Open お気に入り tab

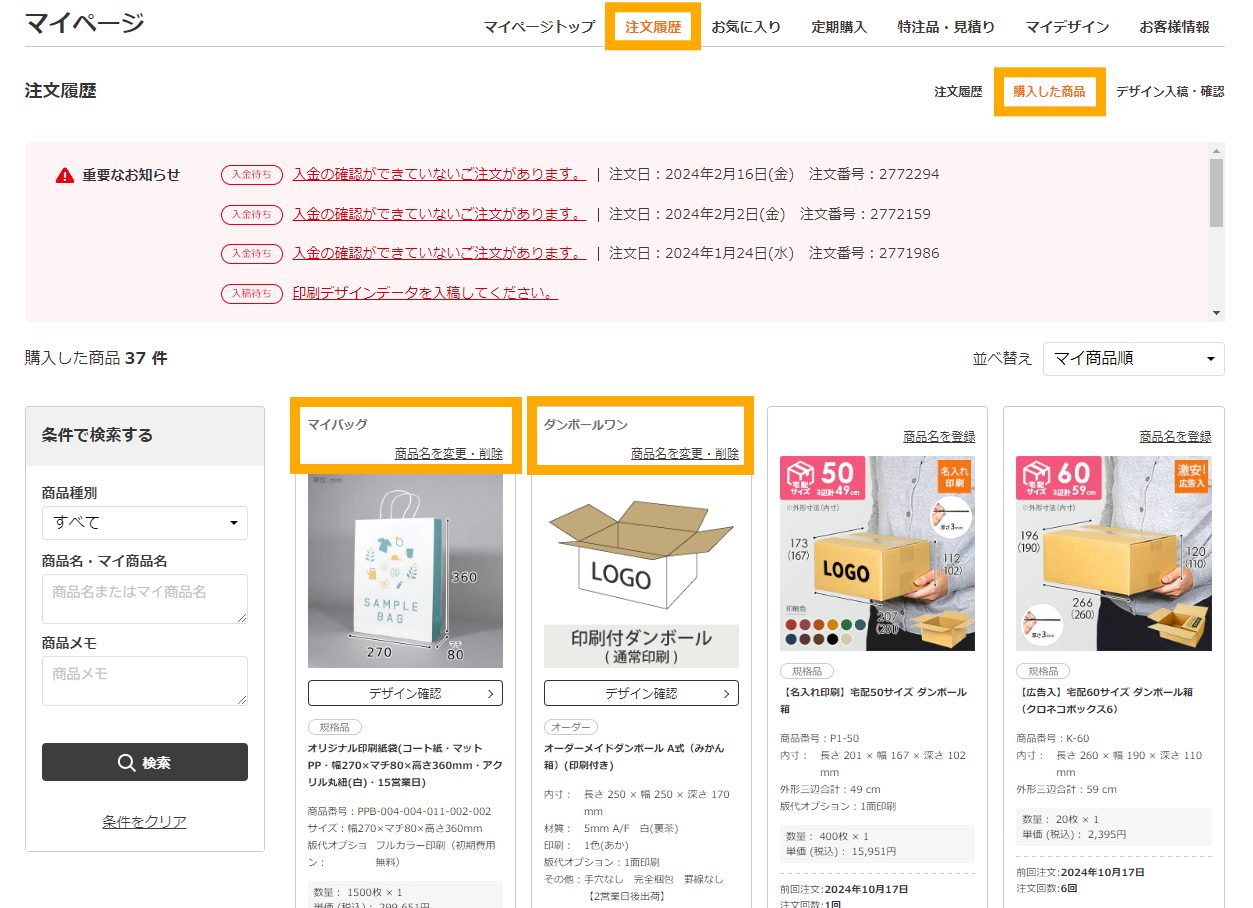(746, 27)
